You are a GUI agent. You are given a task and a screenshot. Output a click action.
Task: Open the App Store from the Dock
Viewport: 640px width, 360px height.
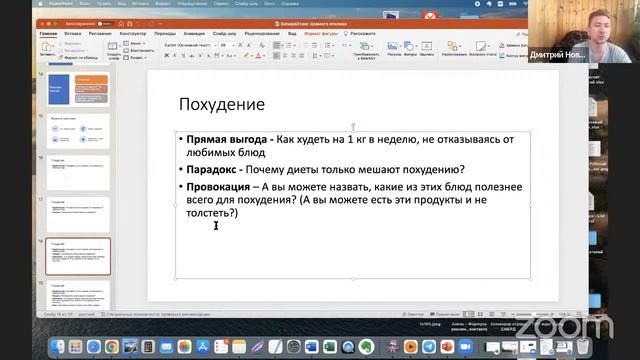pos(202,347)
